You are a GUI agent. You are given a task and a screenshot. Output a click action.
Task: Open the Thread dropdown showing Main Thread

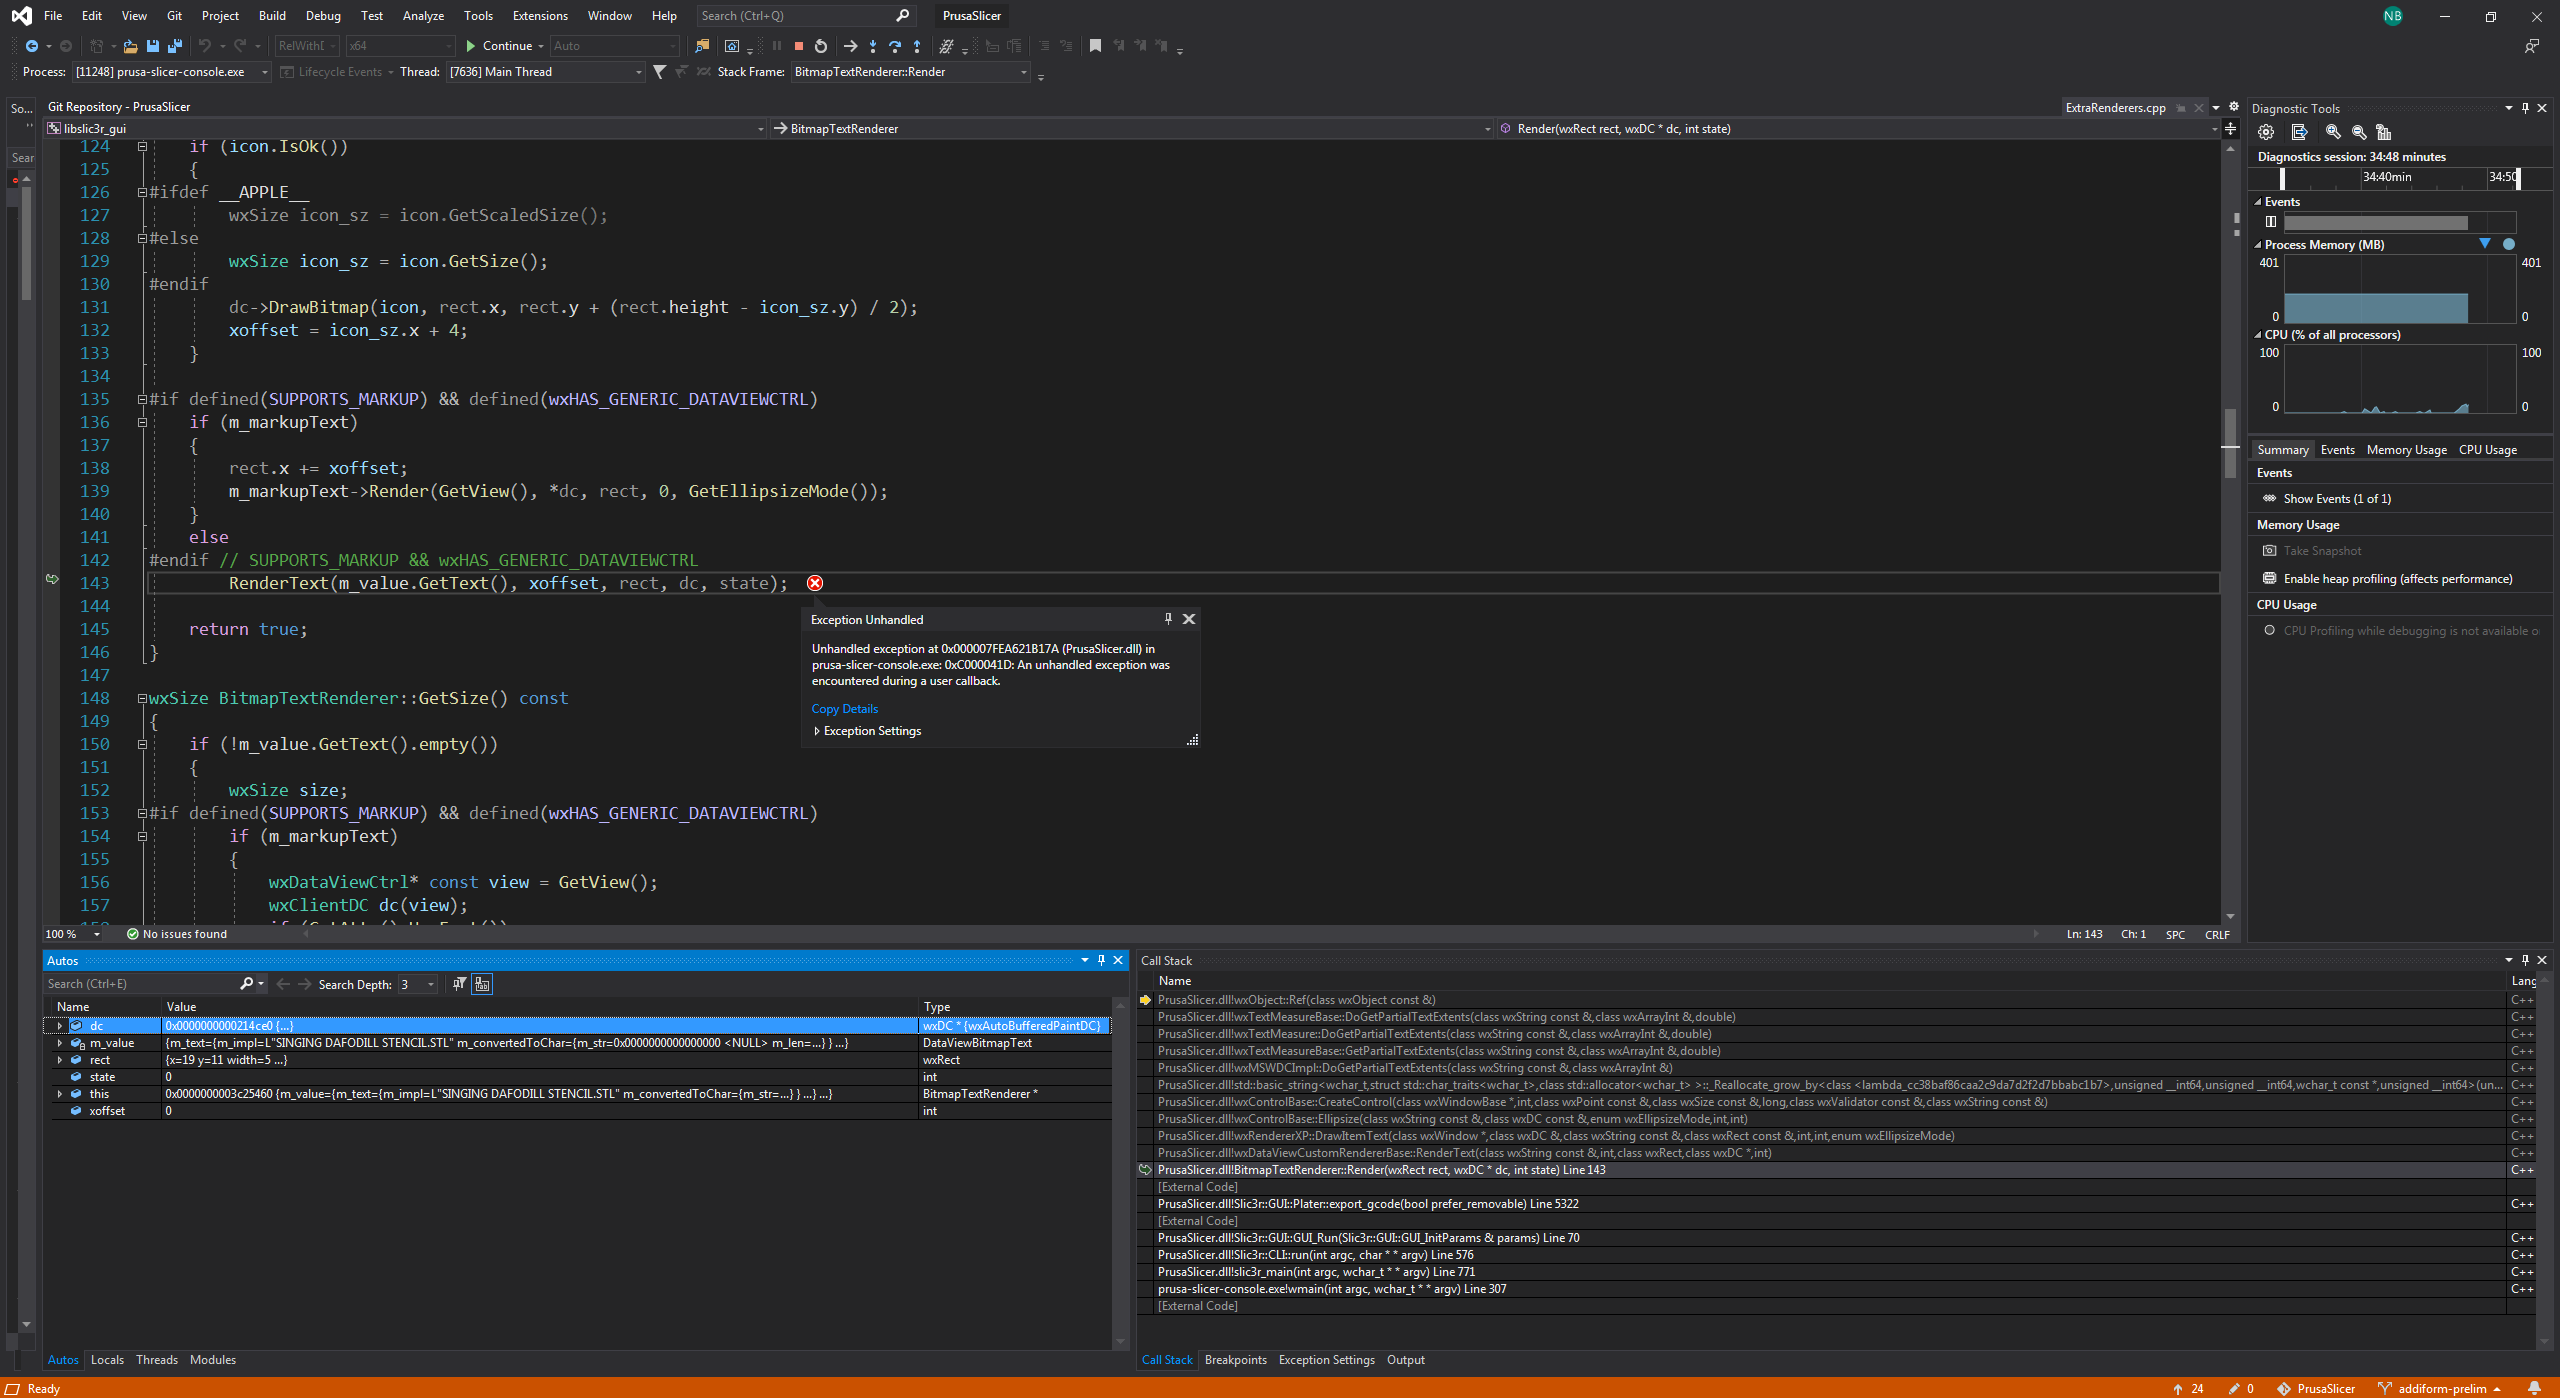(637, 71)
